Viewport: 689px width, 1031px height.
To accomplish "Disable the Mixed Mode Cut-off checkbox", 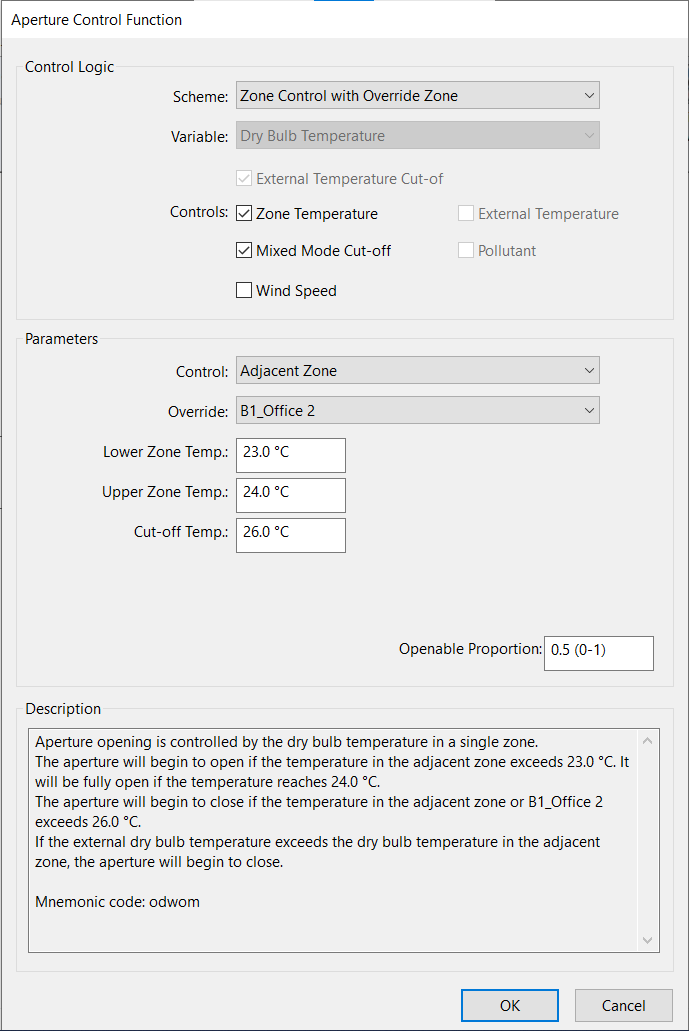I will coord(244,250).
